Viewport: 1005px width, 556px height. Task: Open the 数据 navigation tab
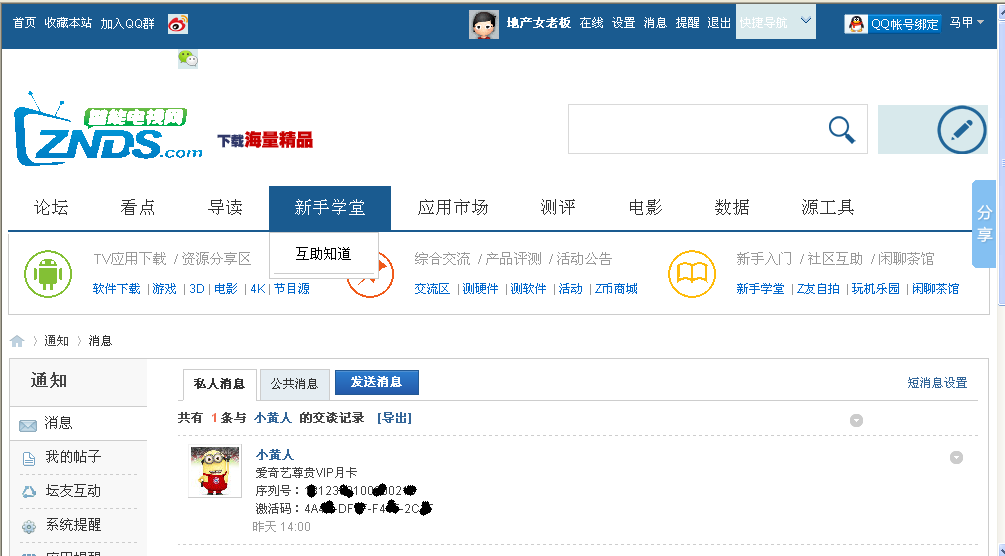732,208
